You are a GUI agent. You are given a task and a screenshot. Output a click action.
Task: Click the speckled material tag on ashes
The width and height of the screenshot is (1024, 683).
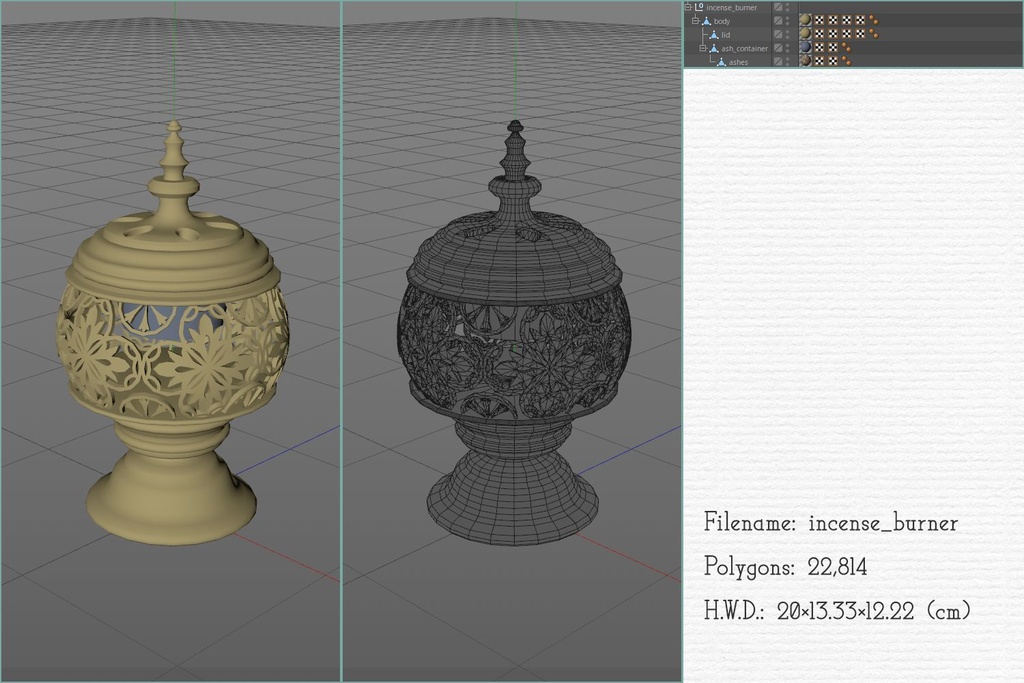[805, 62]
